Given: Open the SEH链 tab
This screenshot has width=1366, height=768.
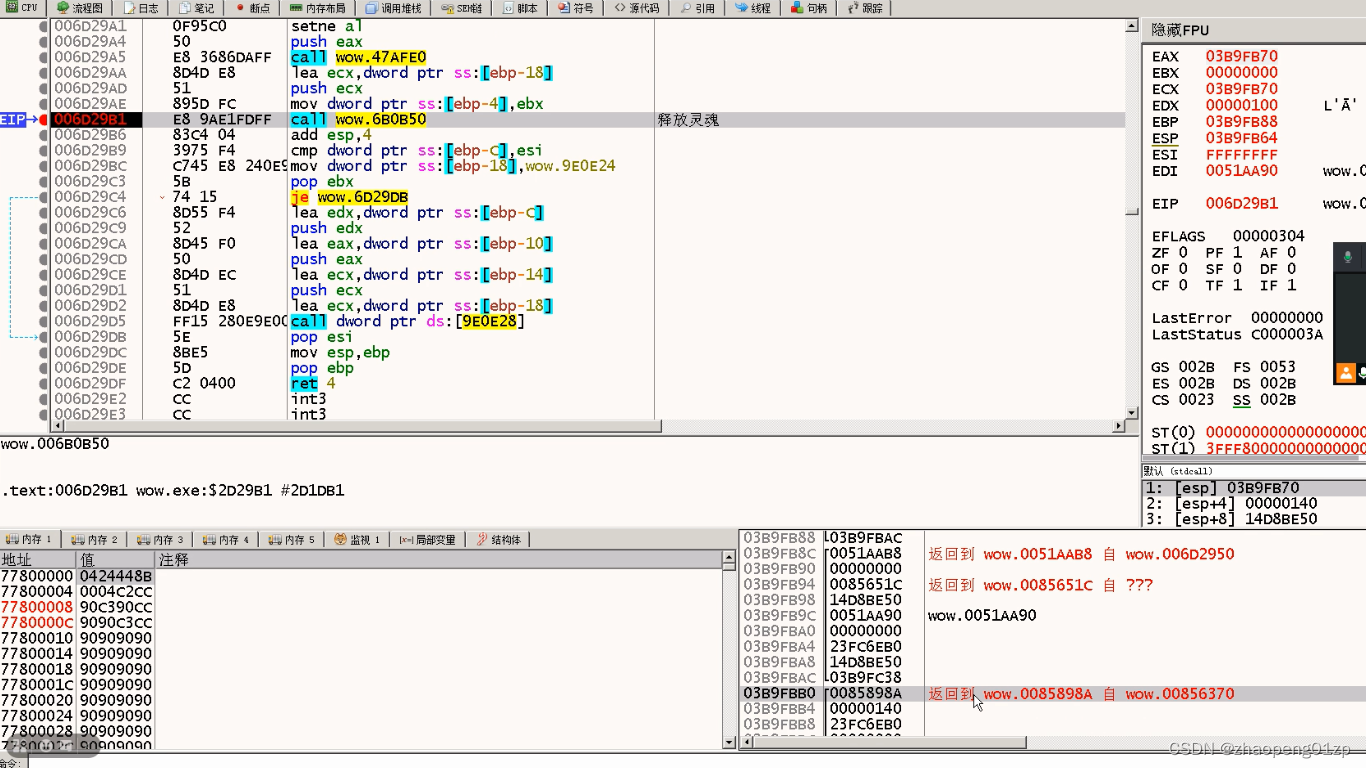Looking at the screenshot, I should 462,8.
